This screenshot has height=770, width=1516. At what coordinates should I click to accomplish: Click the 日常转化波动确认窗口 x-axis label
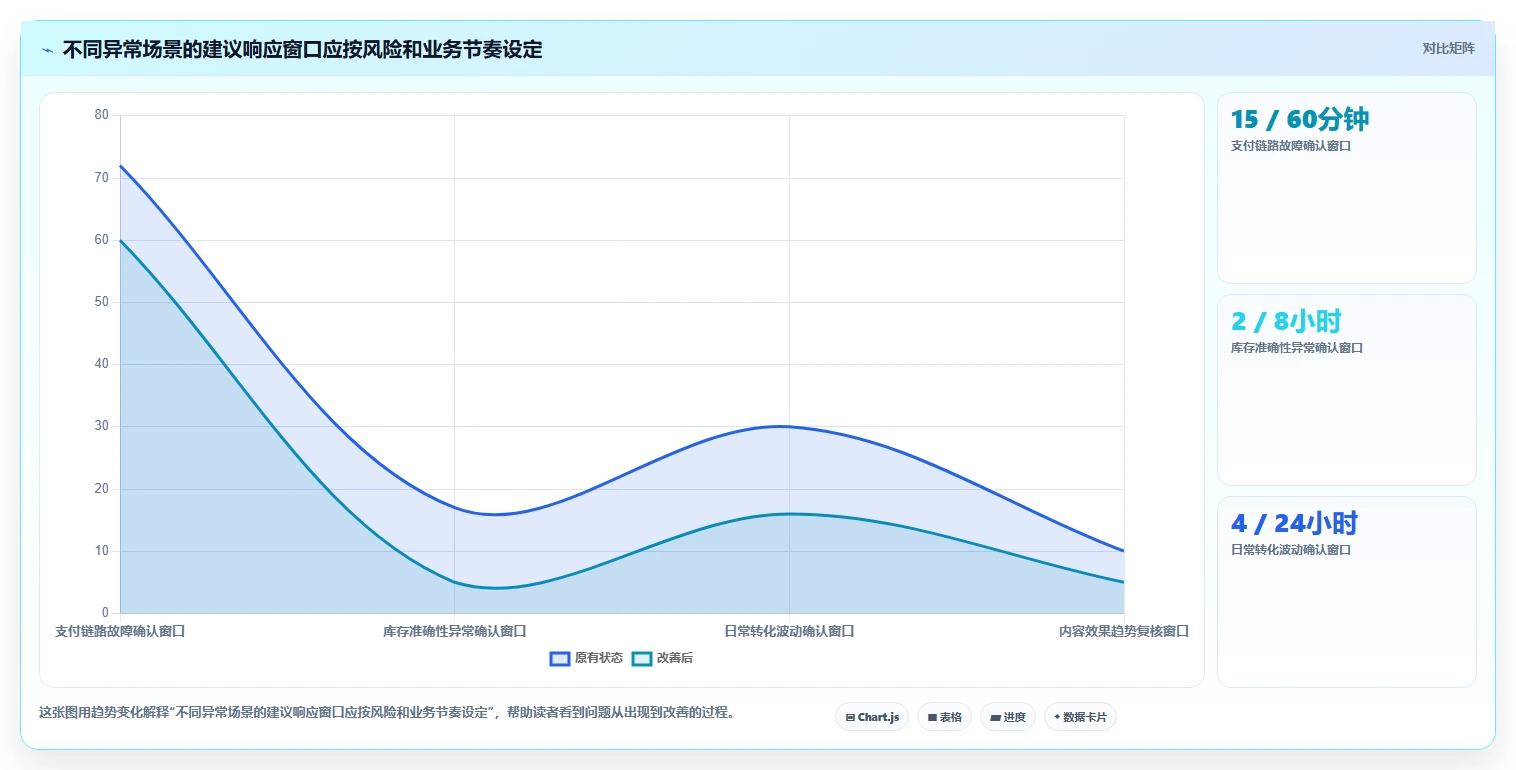coord(789,631)
